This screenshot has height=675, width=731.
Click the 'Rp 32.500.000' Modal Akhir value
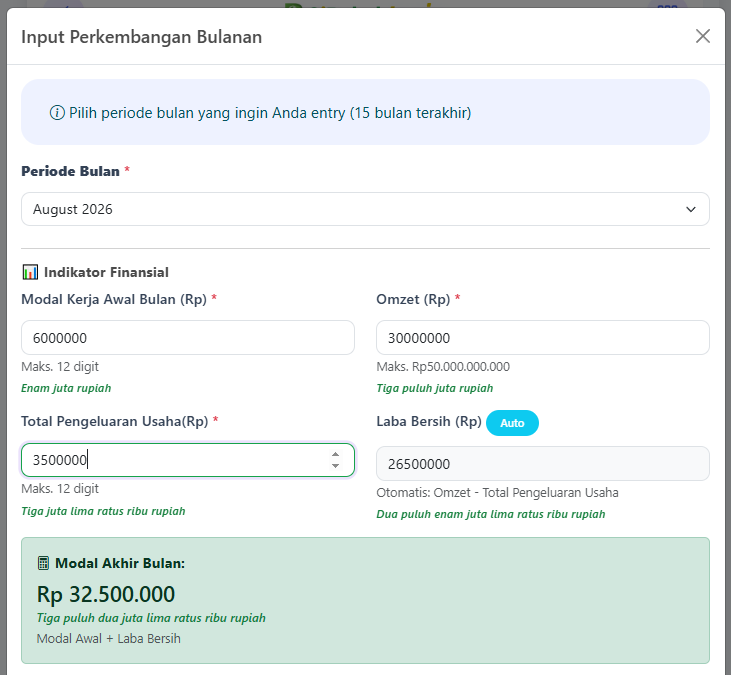[x=106, y=594]
